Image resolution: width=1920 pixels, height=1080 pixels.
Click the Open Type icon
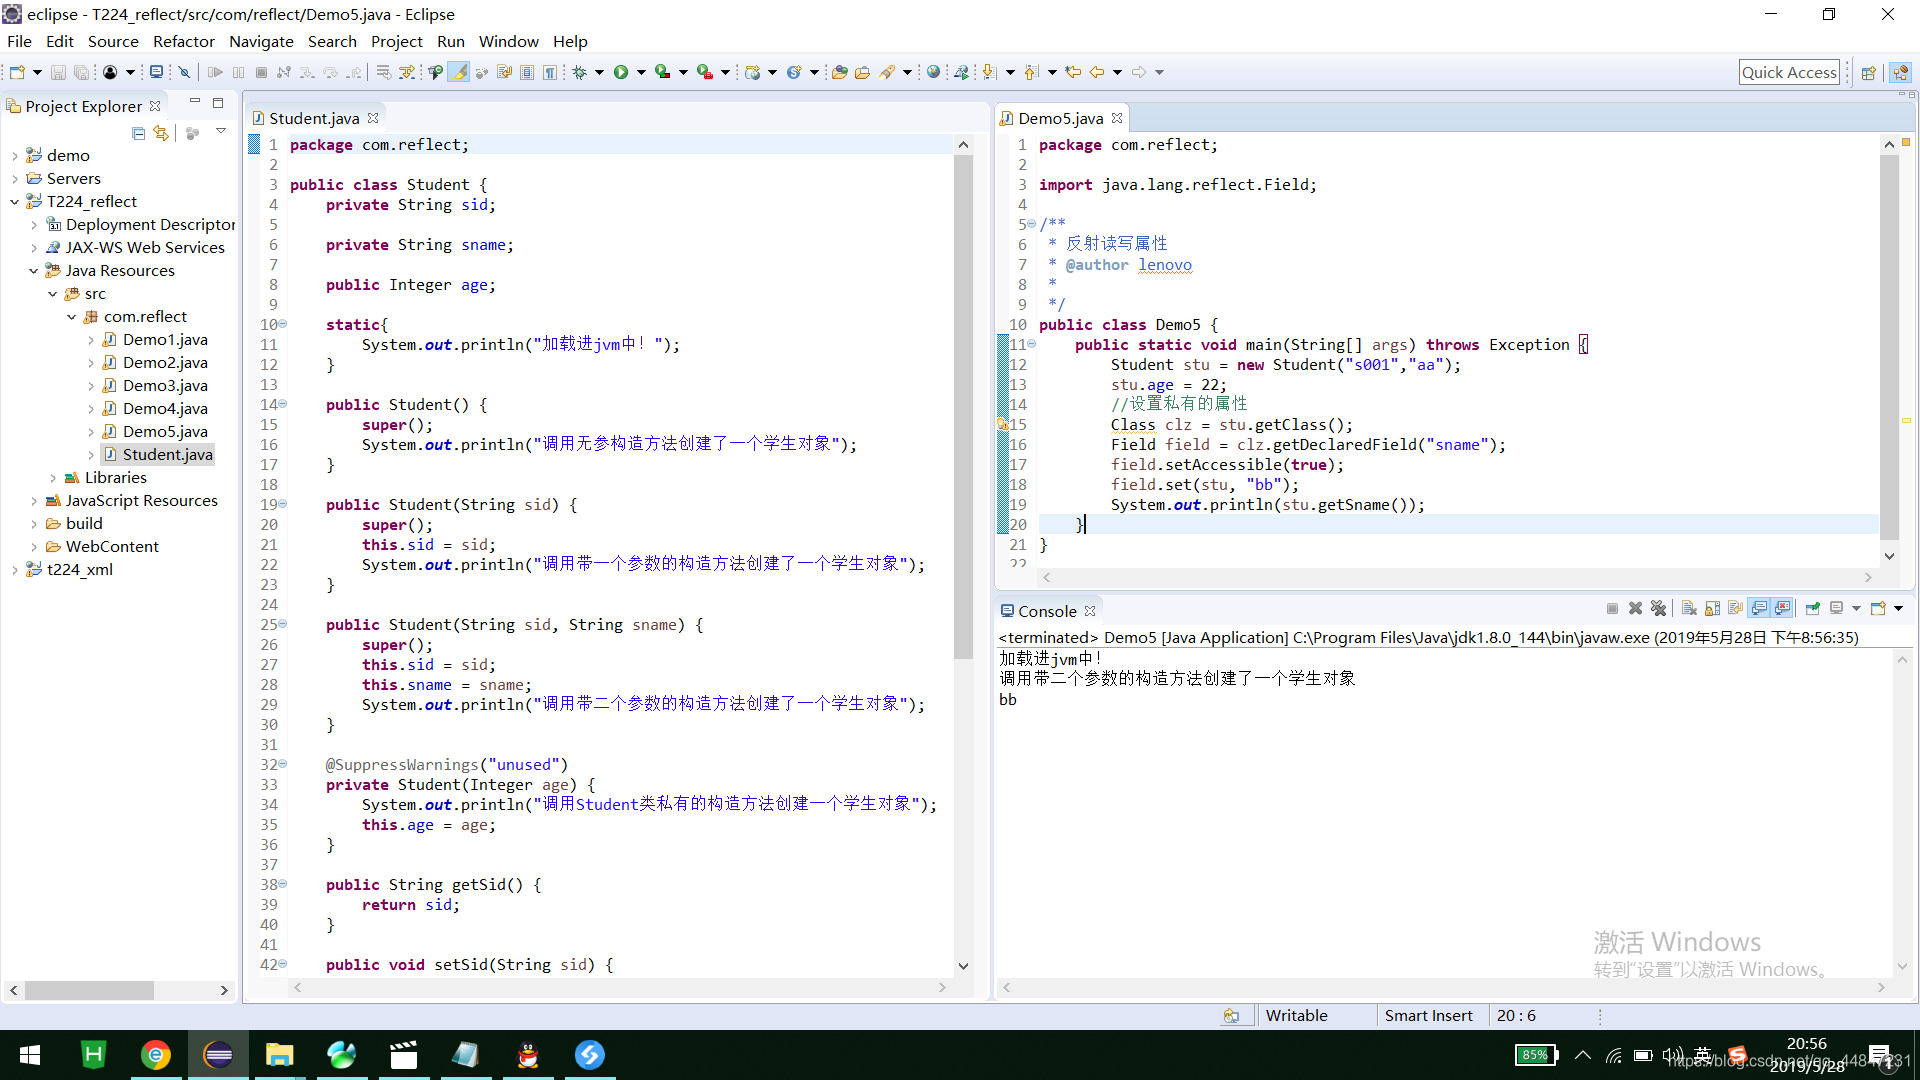pos(840,72)
